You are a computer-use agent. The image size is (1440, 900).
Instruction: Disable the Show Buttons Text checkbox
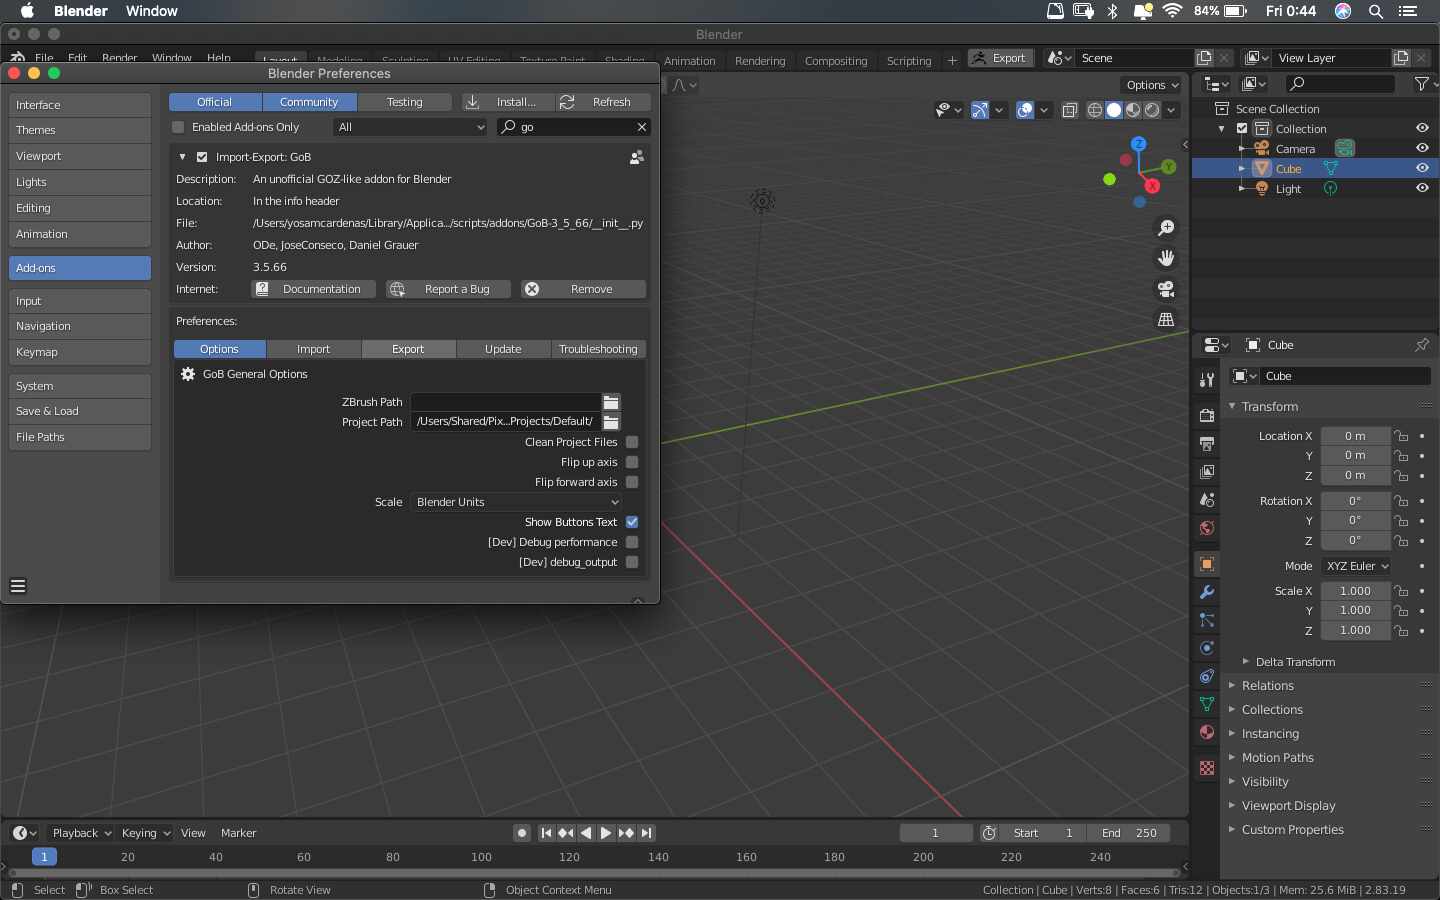click(632, 522)
